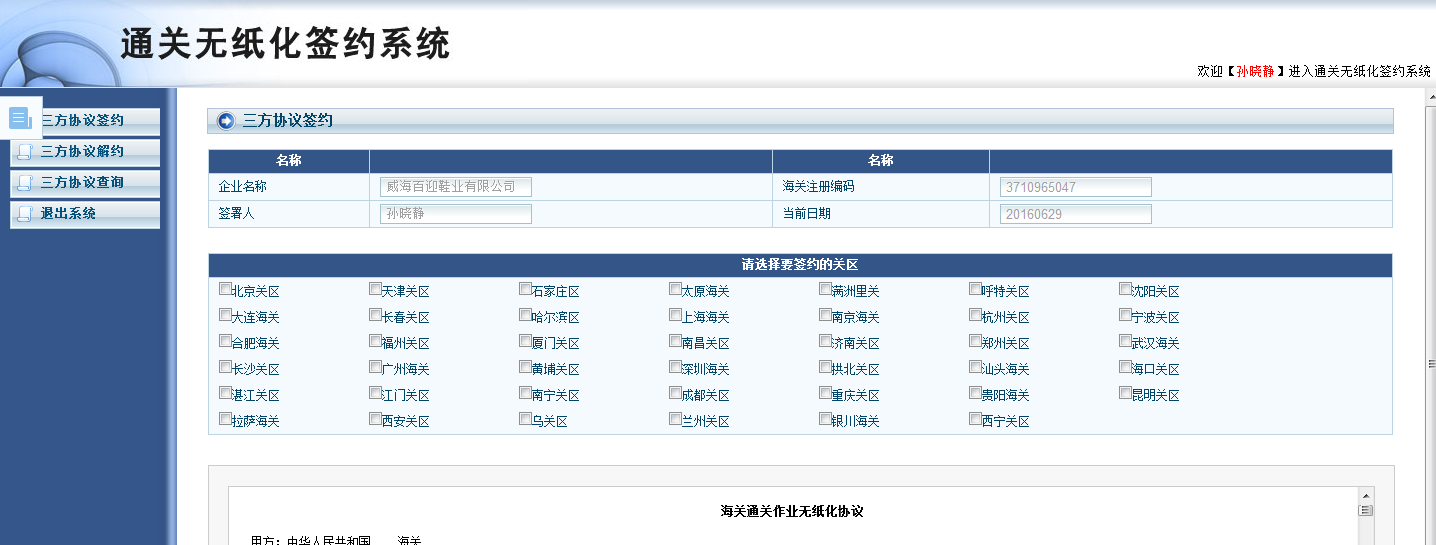Click the 海关注册编码 input field
The image size is (1436, 545).
coord(1075,187)
